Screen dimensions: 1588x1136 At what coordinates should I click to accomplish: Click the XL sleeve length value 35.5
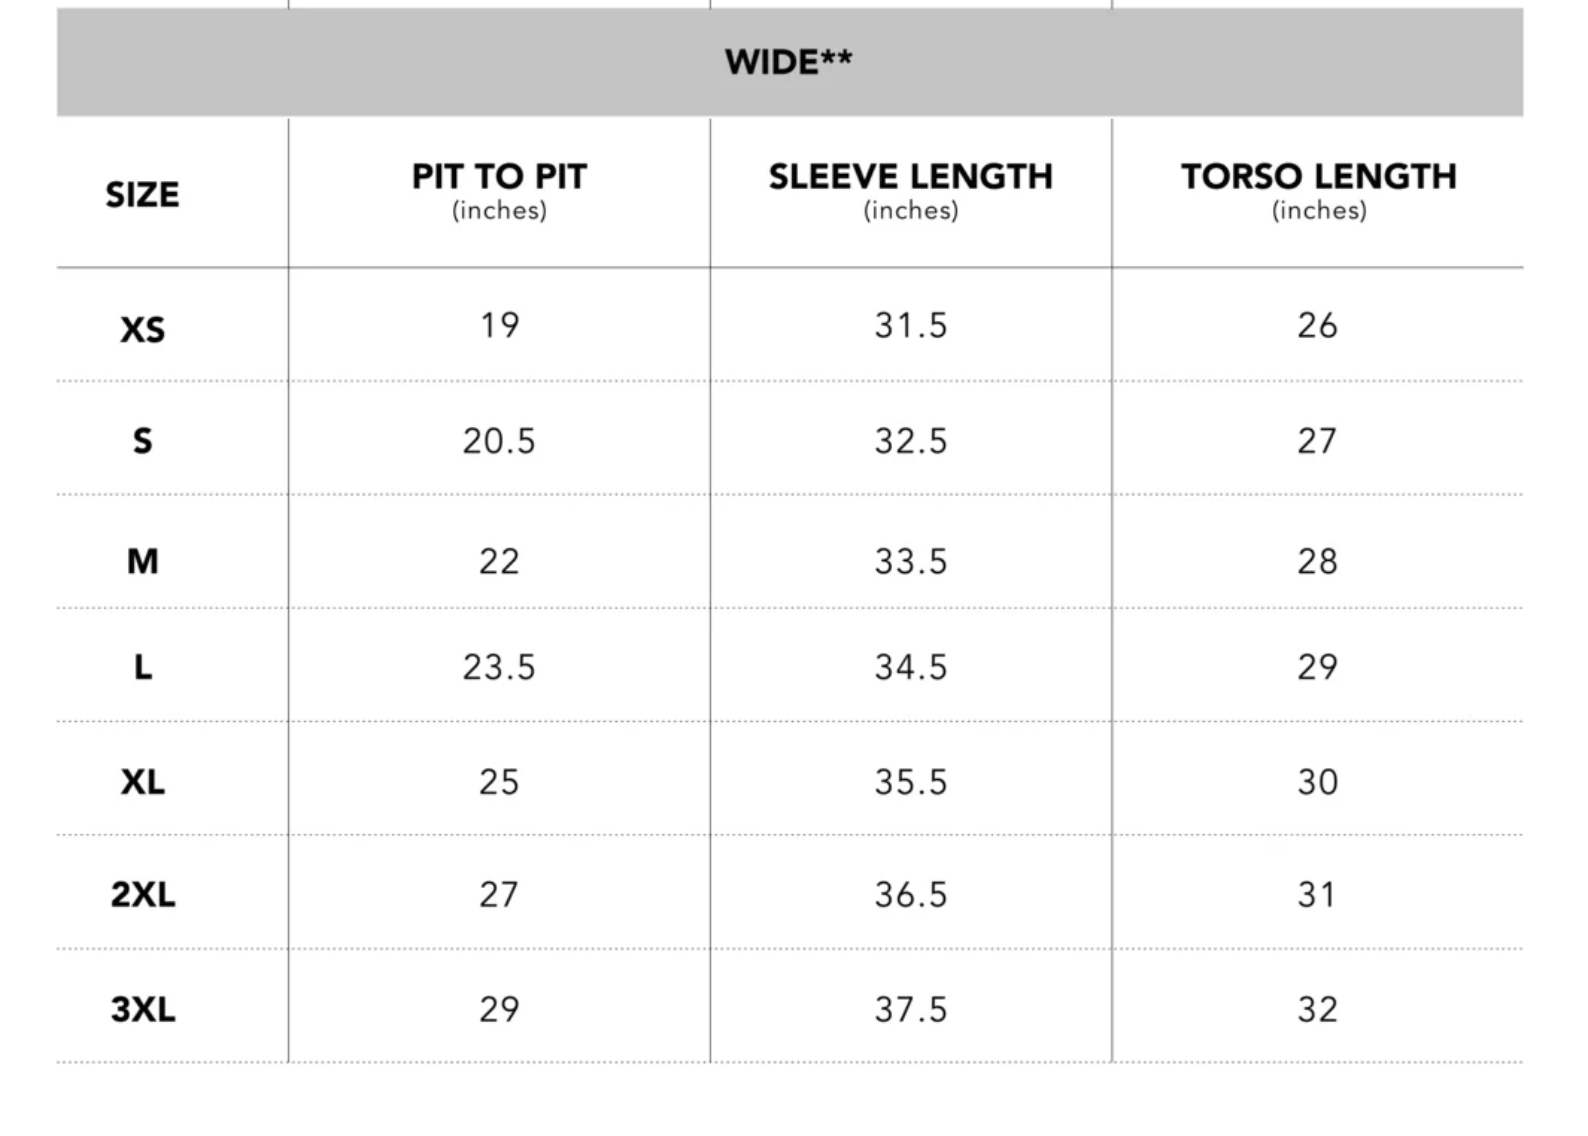click(910, 781)
